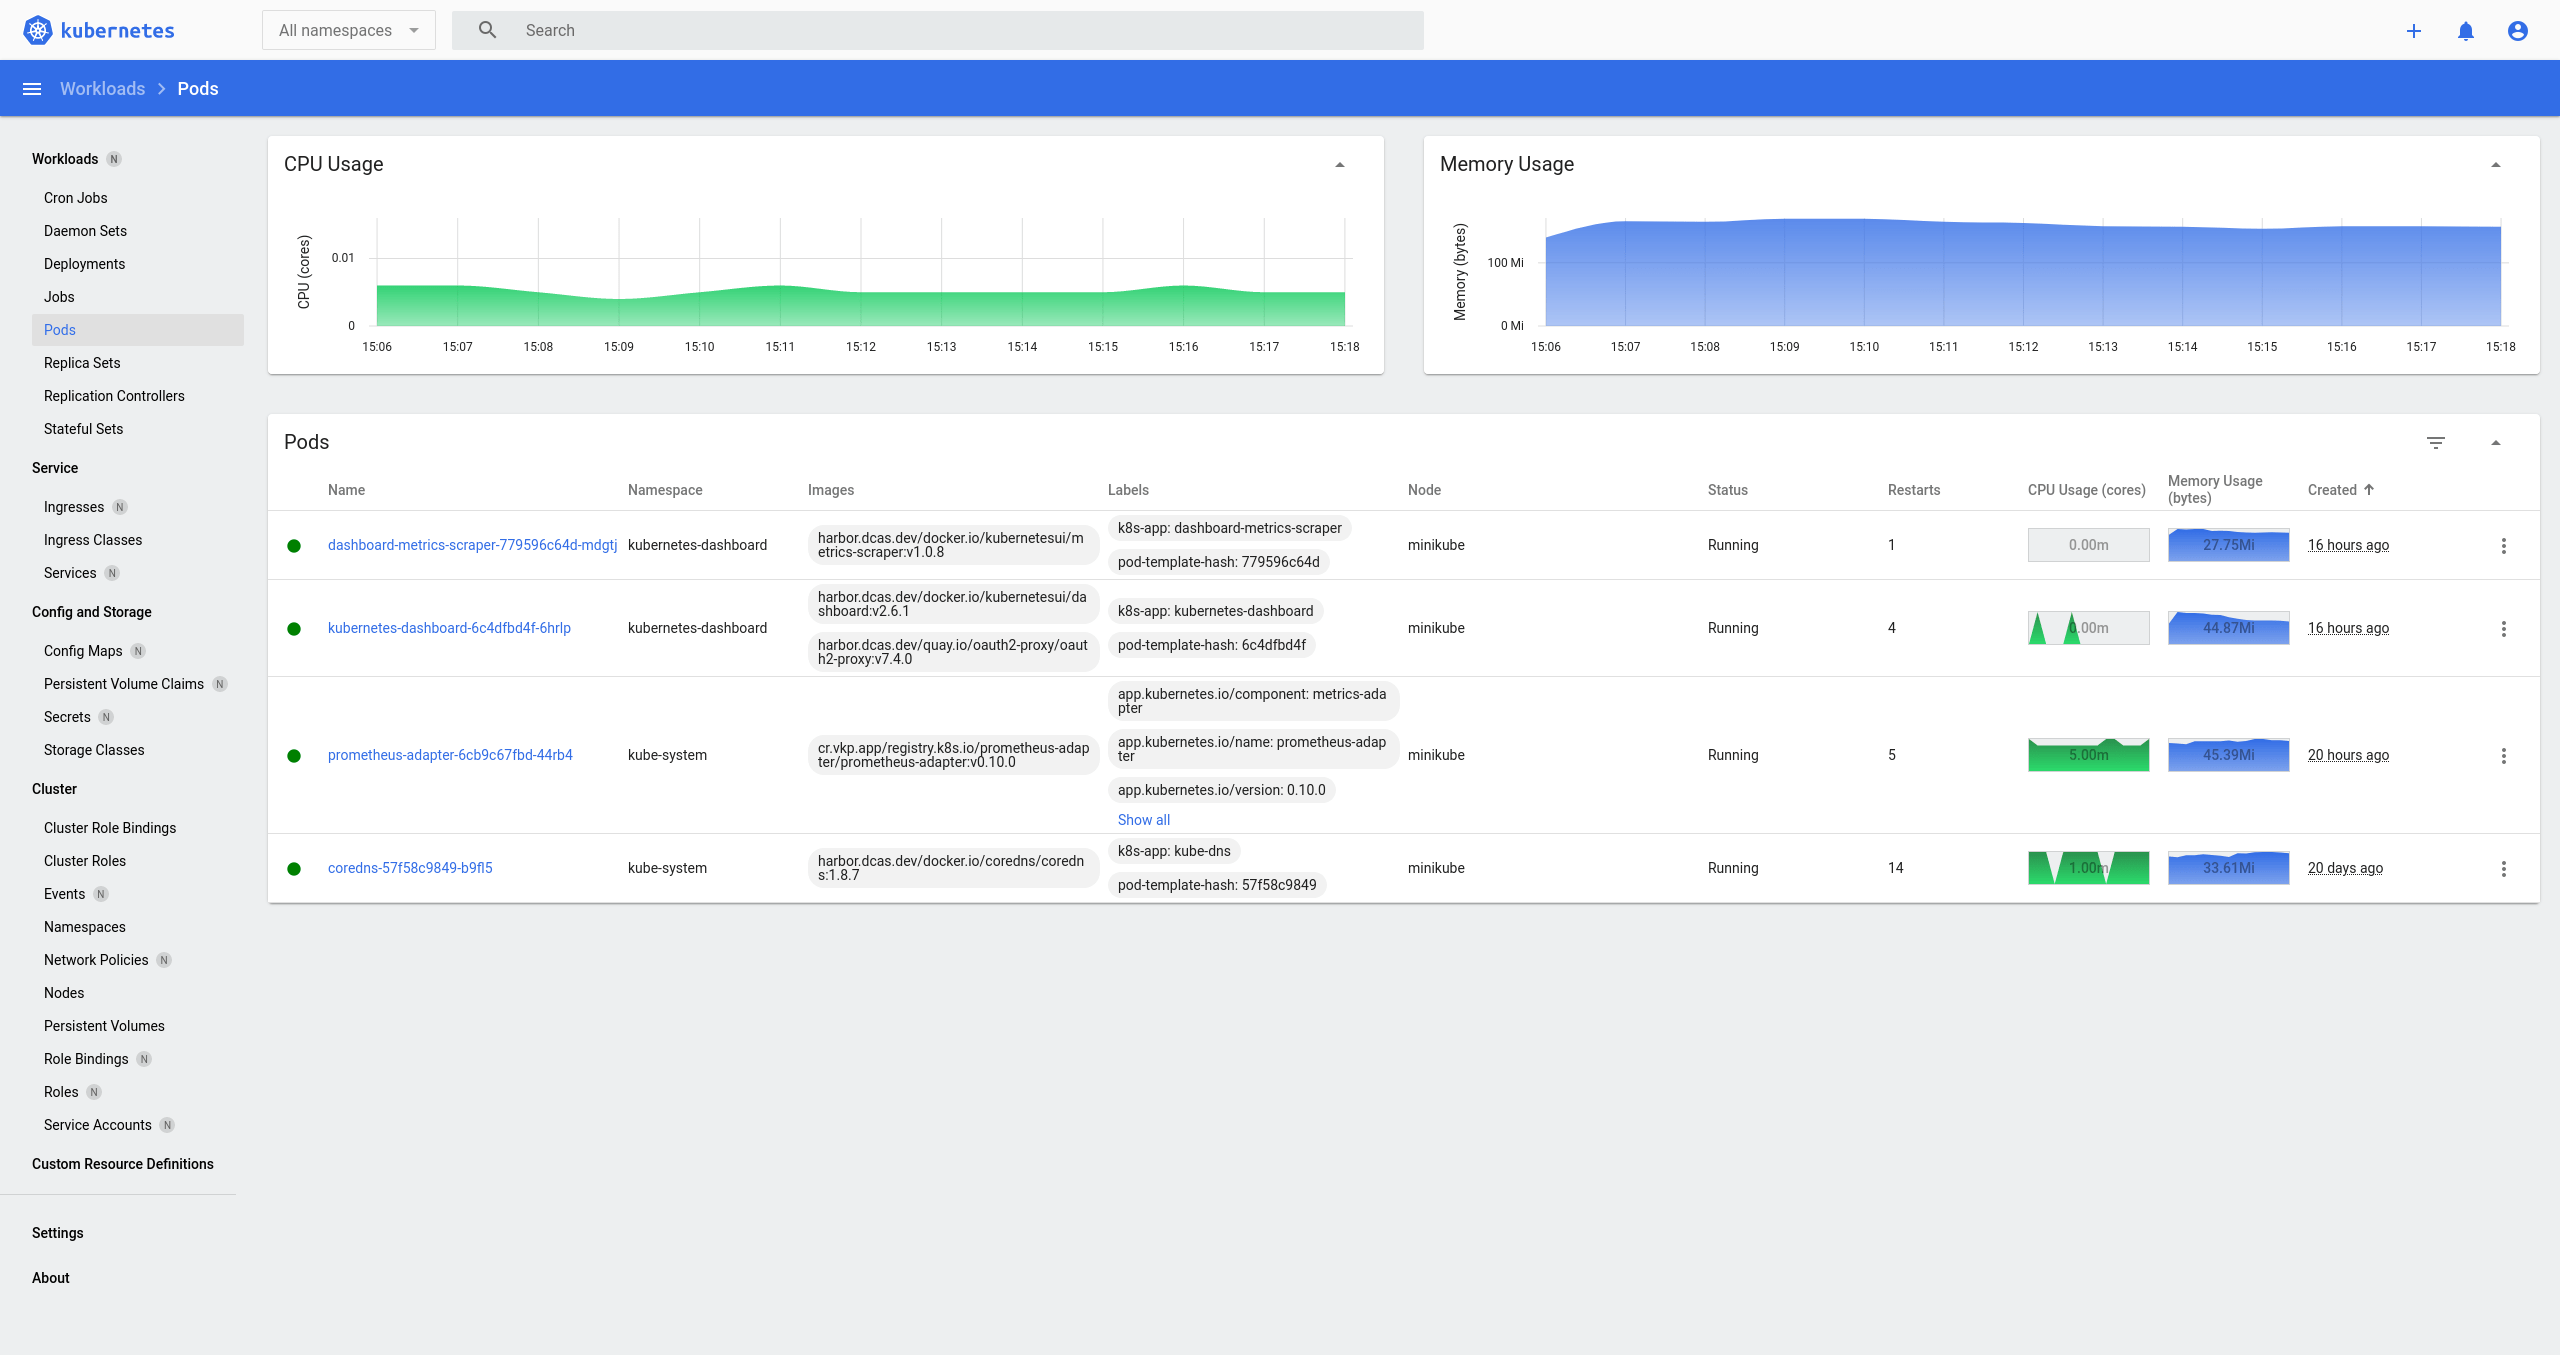Select Deployments in the sidebar
This screenshot has width=2560, height=1355.
pos(84,263)
